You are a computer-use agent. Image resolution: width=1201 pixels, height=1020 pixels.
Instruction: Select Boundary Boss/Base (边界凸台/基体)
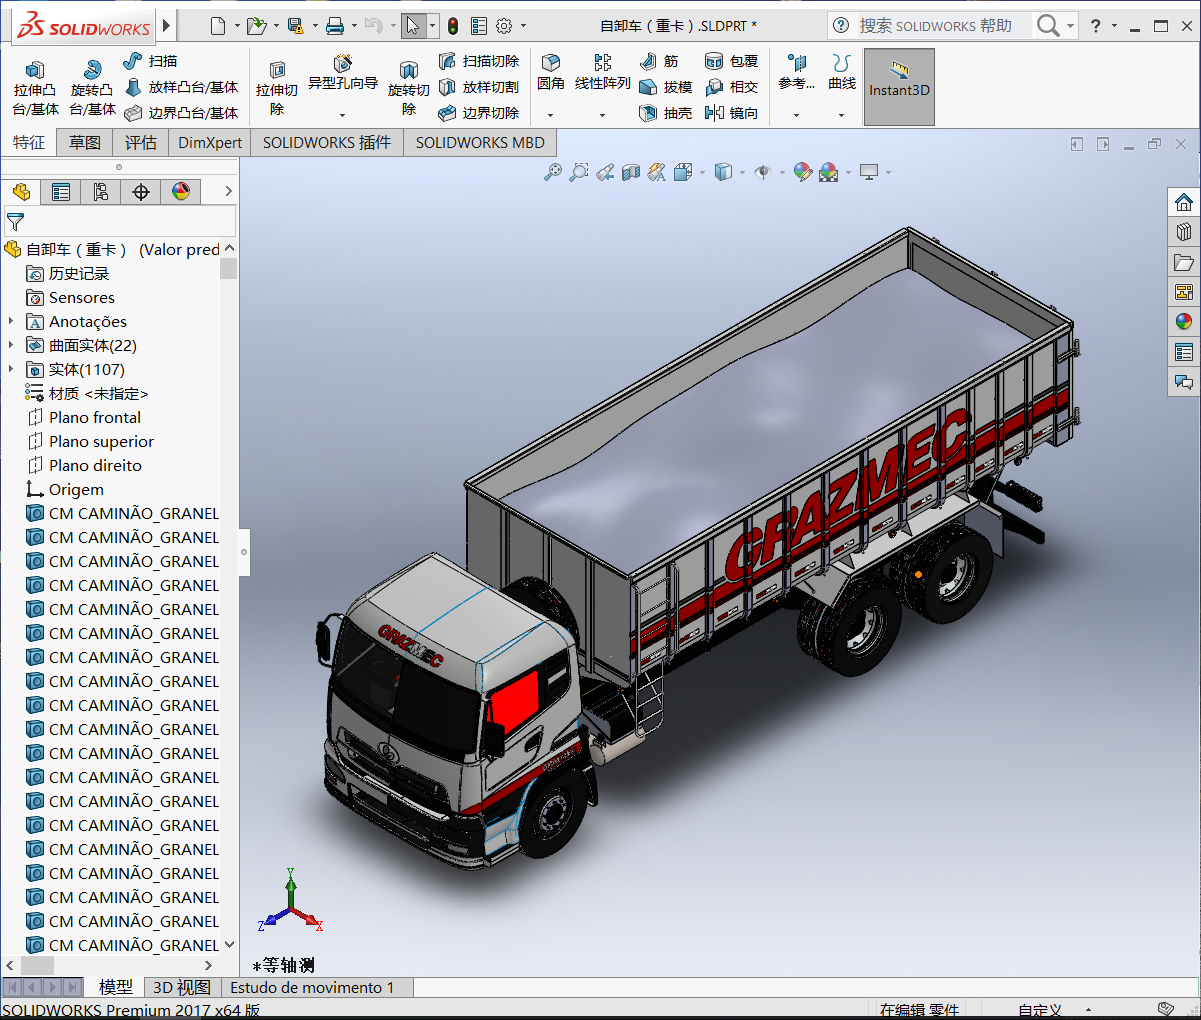181,113
